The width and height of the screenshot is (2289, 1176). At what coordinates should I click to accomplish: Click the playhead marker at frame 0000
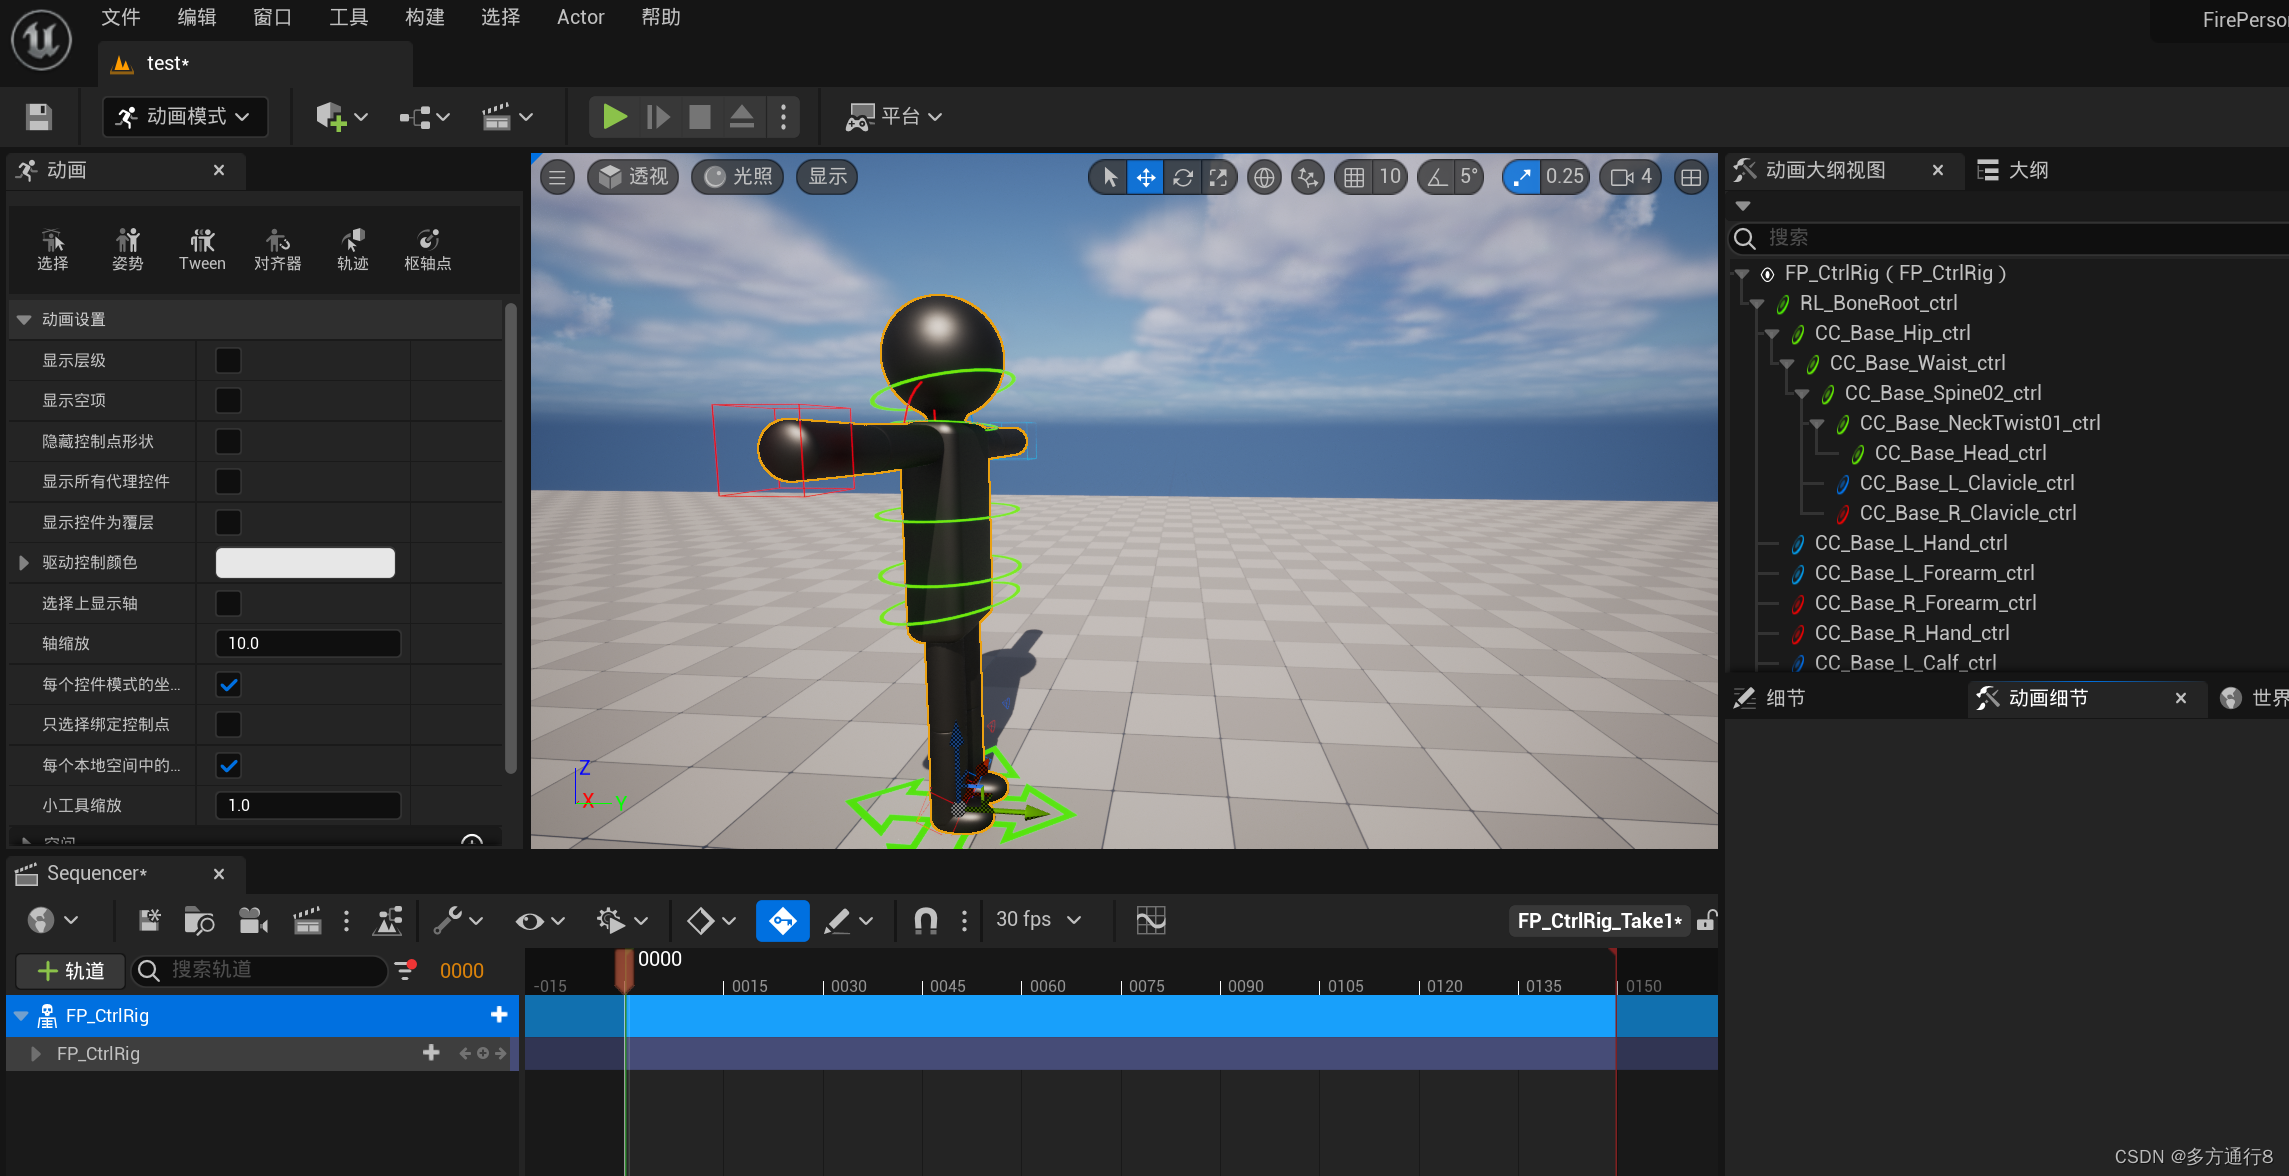coord(624,971)
